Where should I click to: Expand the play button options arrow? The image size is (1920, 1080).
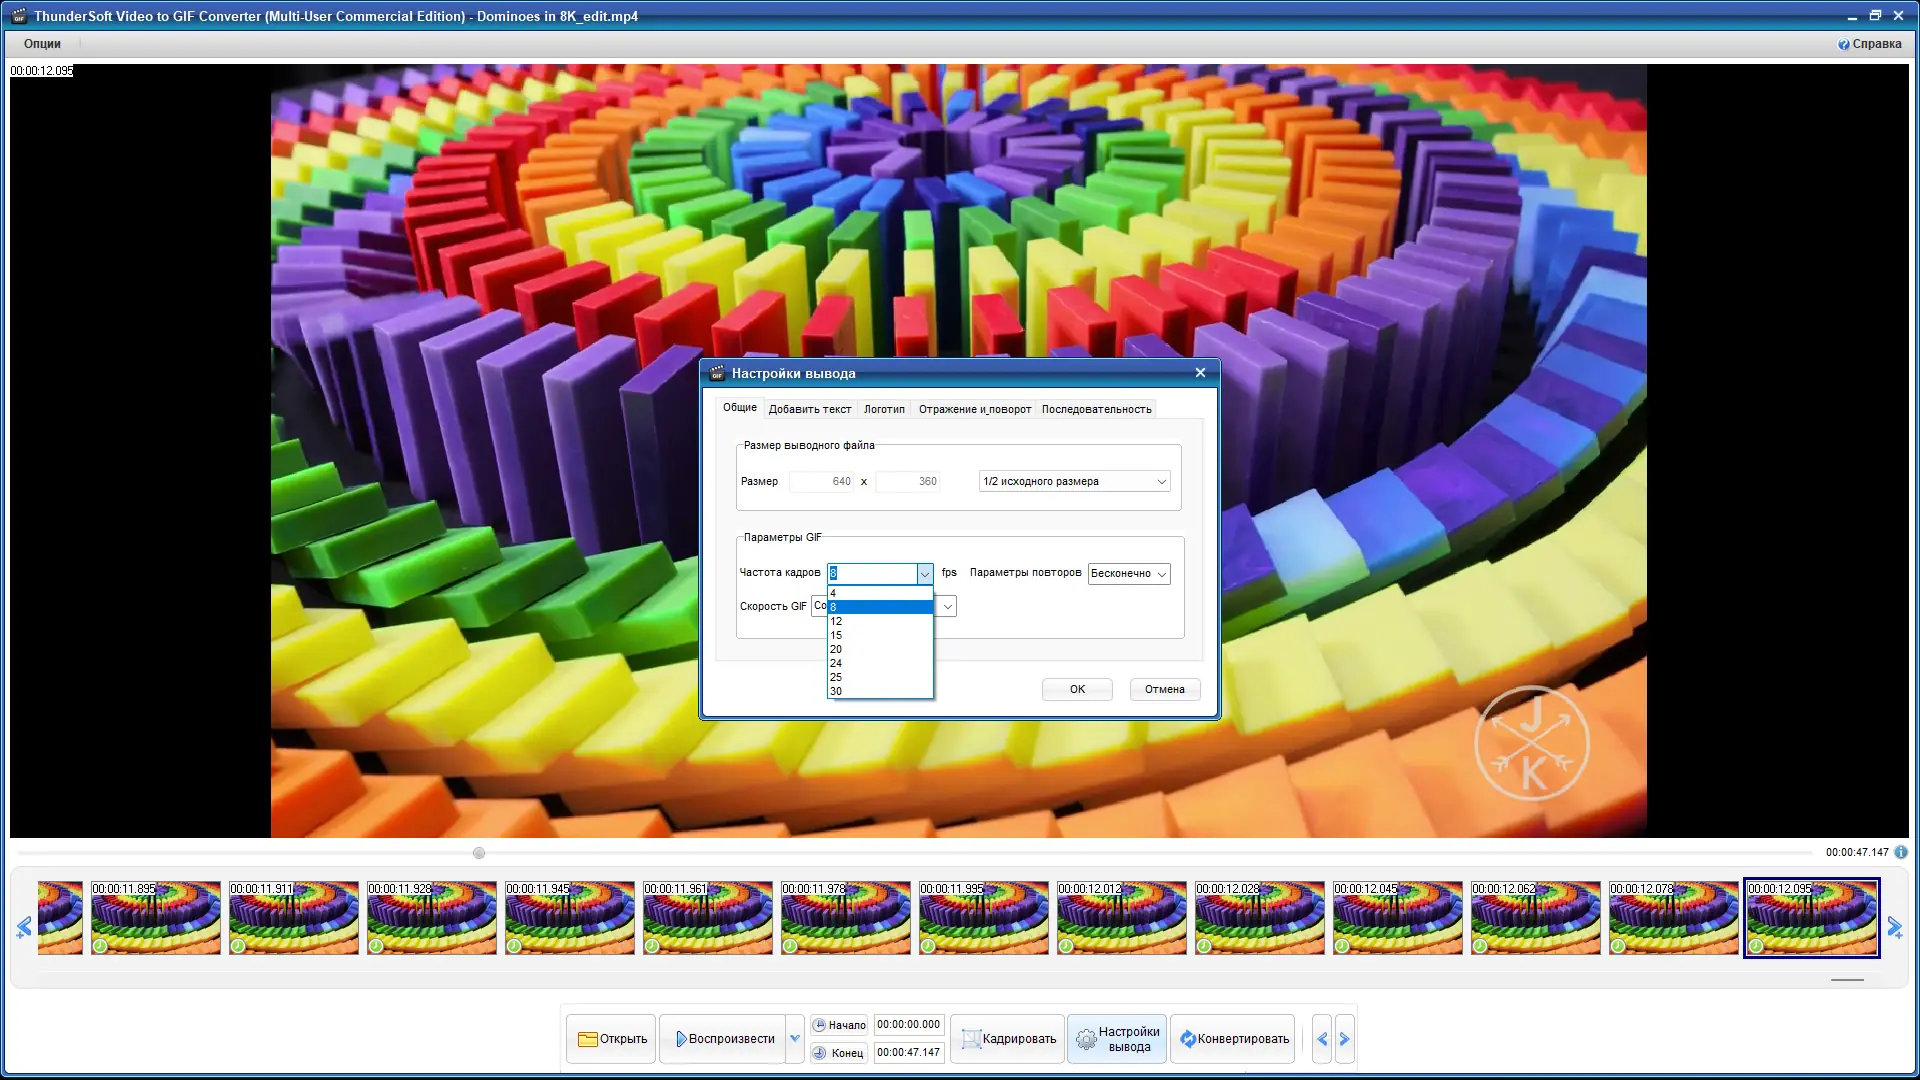pyautogui.click(x=795, y=1038)
